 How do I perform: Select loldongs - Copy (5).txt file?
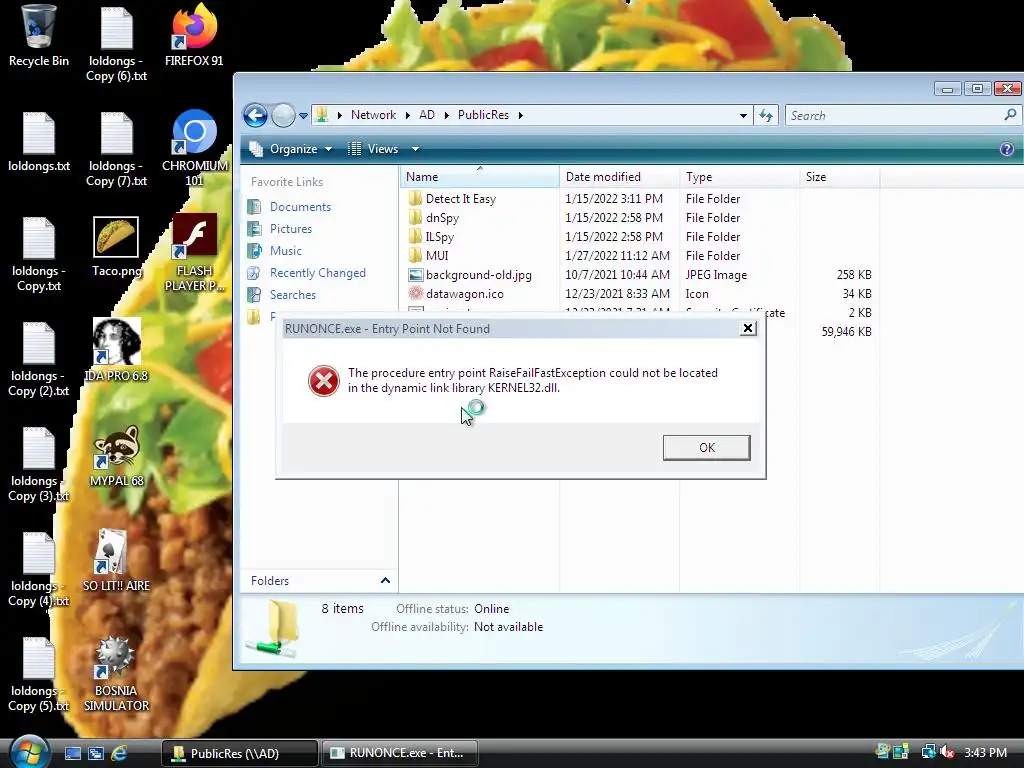(x=39, y=674)
